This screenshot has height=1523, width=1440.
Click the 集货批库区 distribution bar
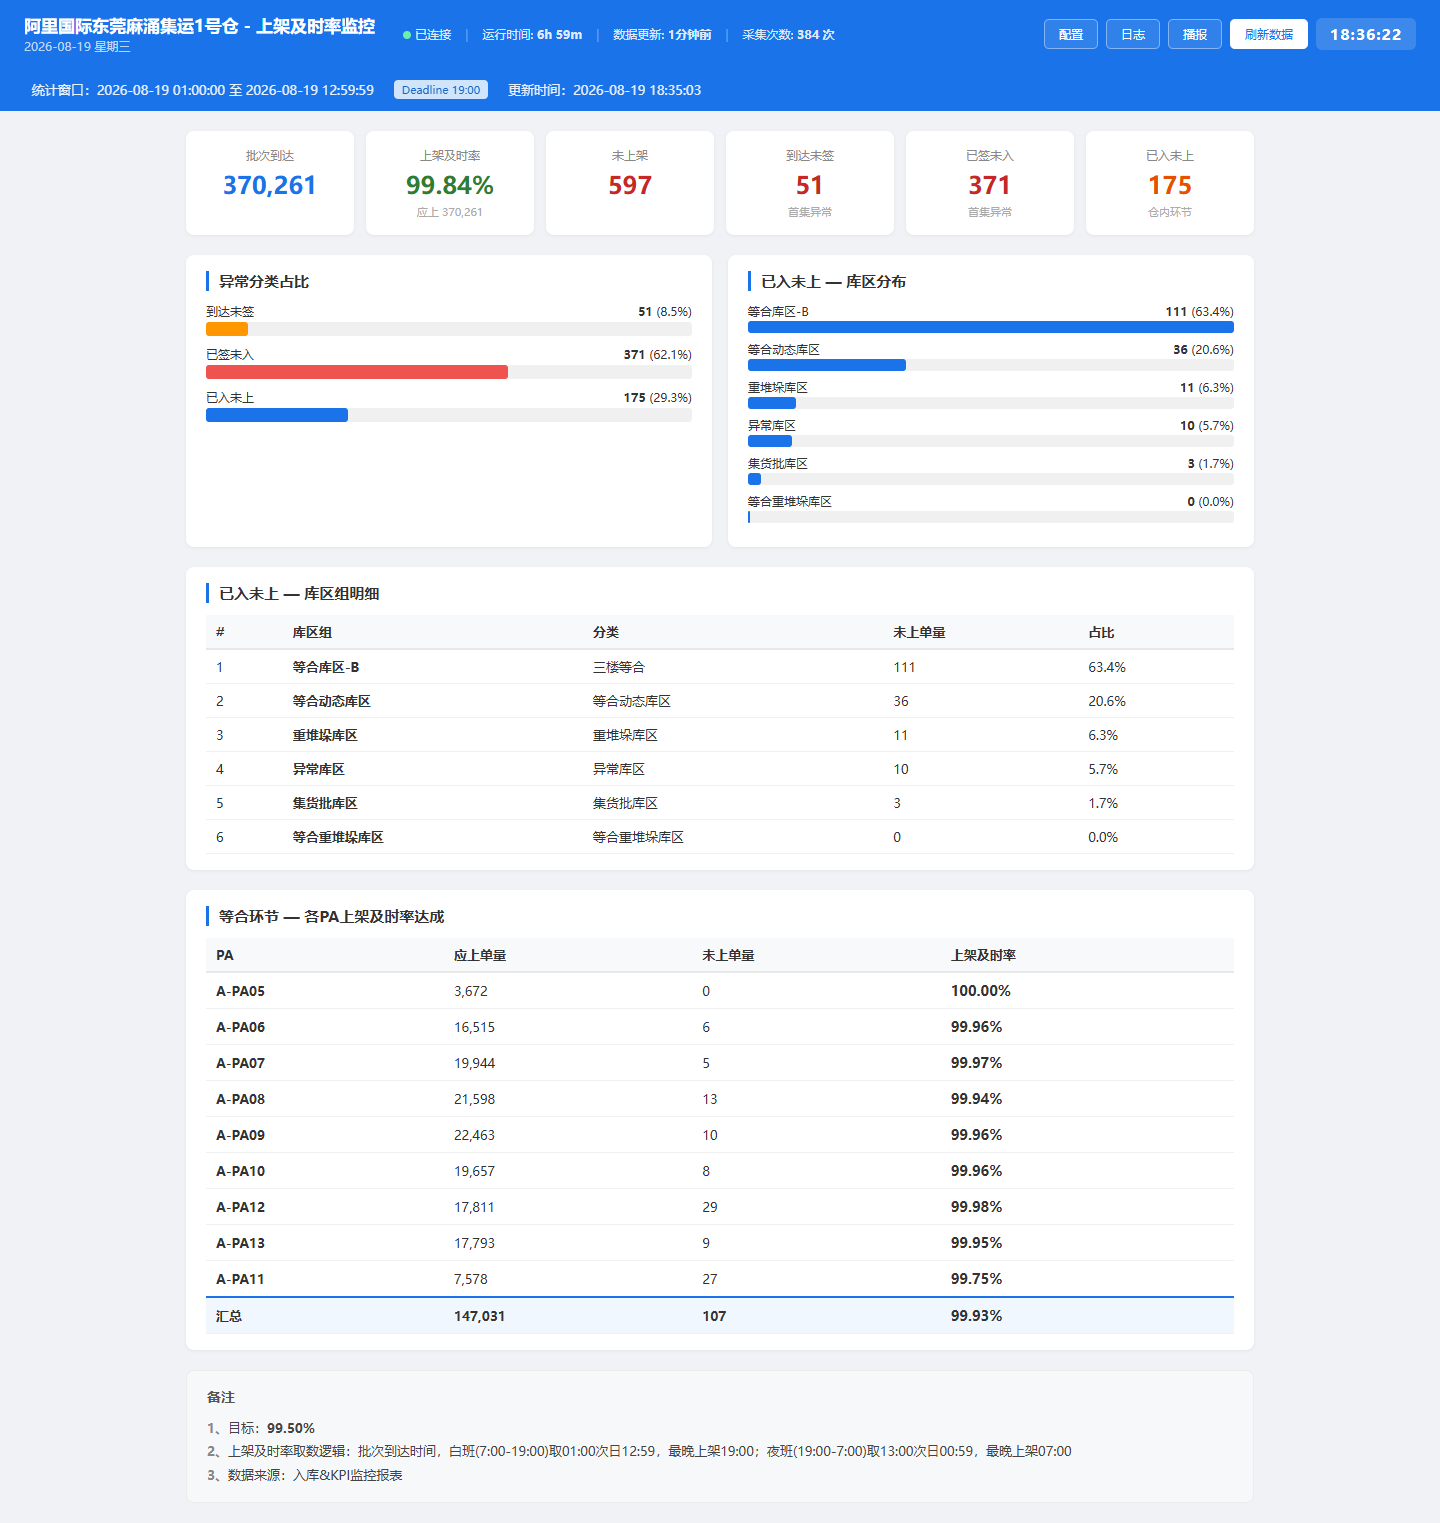click(755, 479)
